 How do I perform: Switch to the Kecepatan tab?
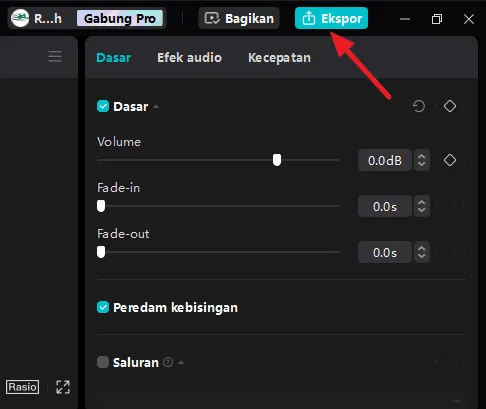[x=279, y=58]
